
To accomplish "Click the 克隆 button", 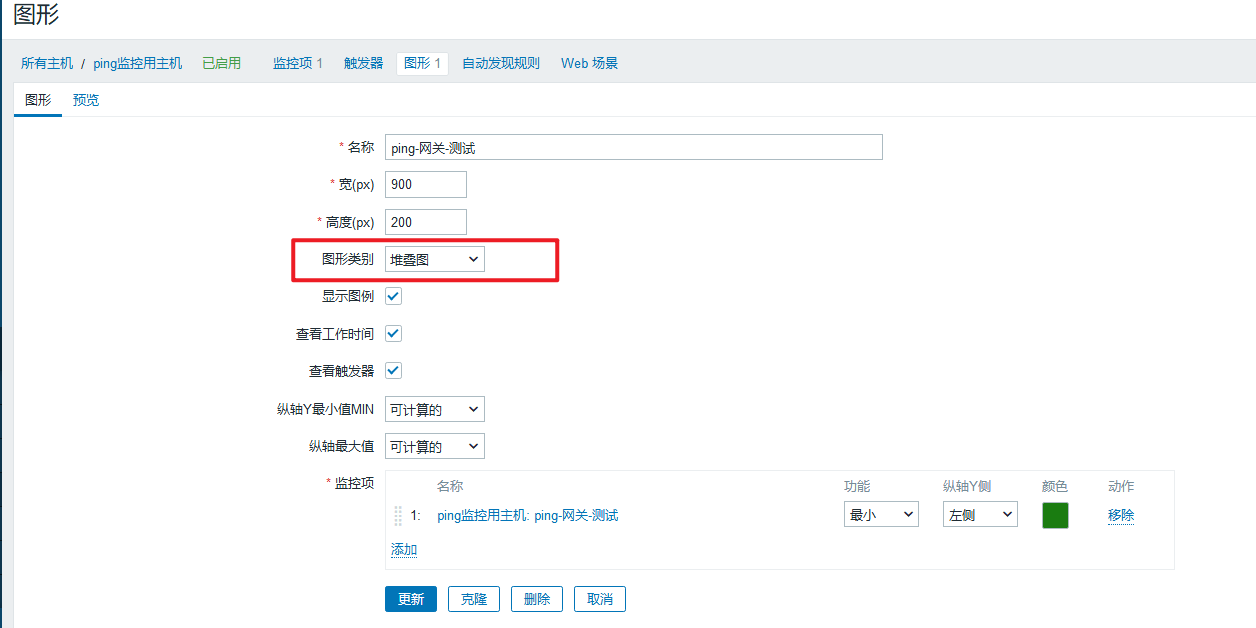I will 473,599.
